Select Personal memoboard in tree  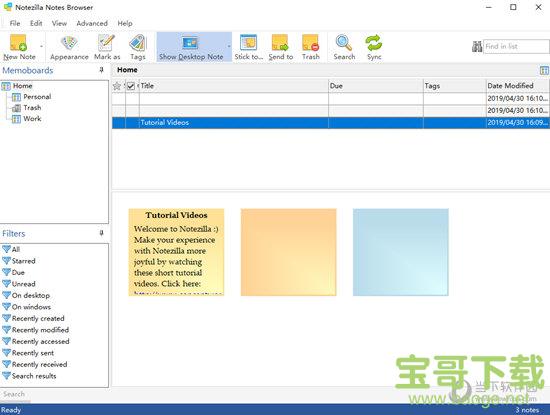[x=37, y=97]
